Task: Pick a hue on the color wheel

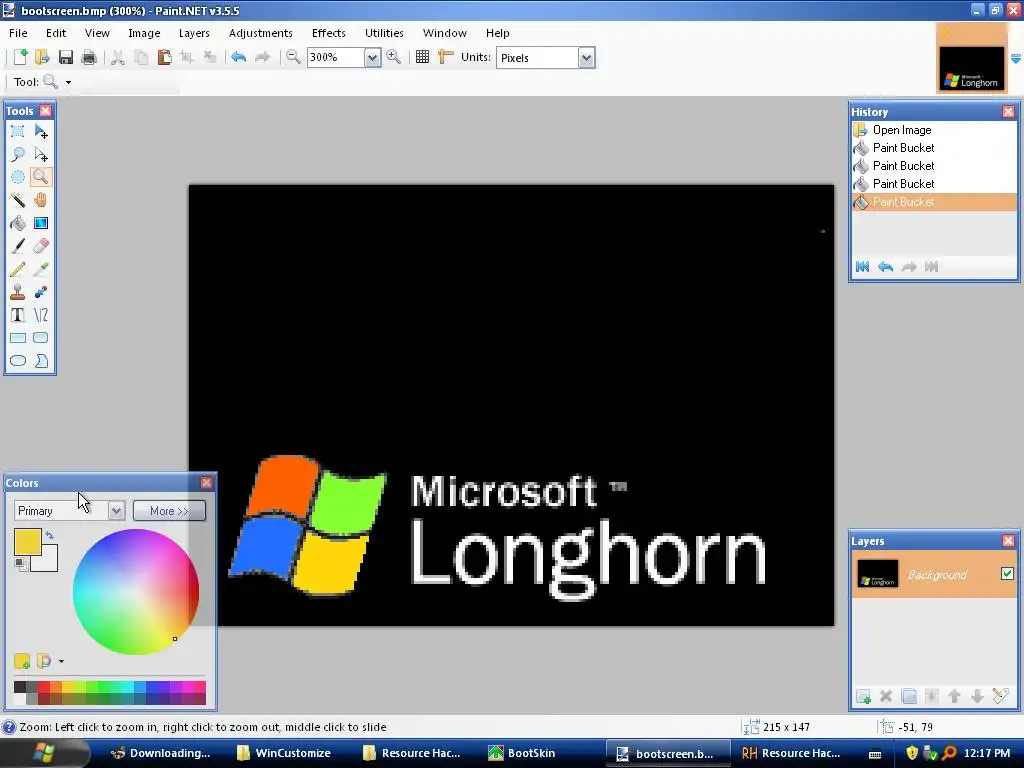Action: [x=136, y=592]
